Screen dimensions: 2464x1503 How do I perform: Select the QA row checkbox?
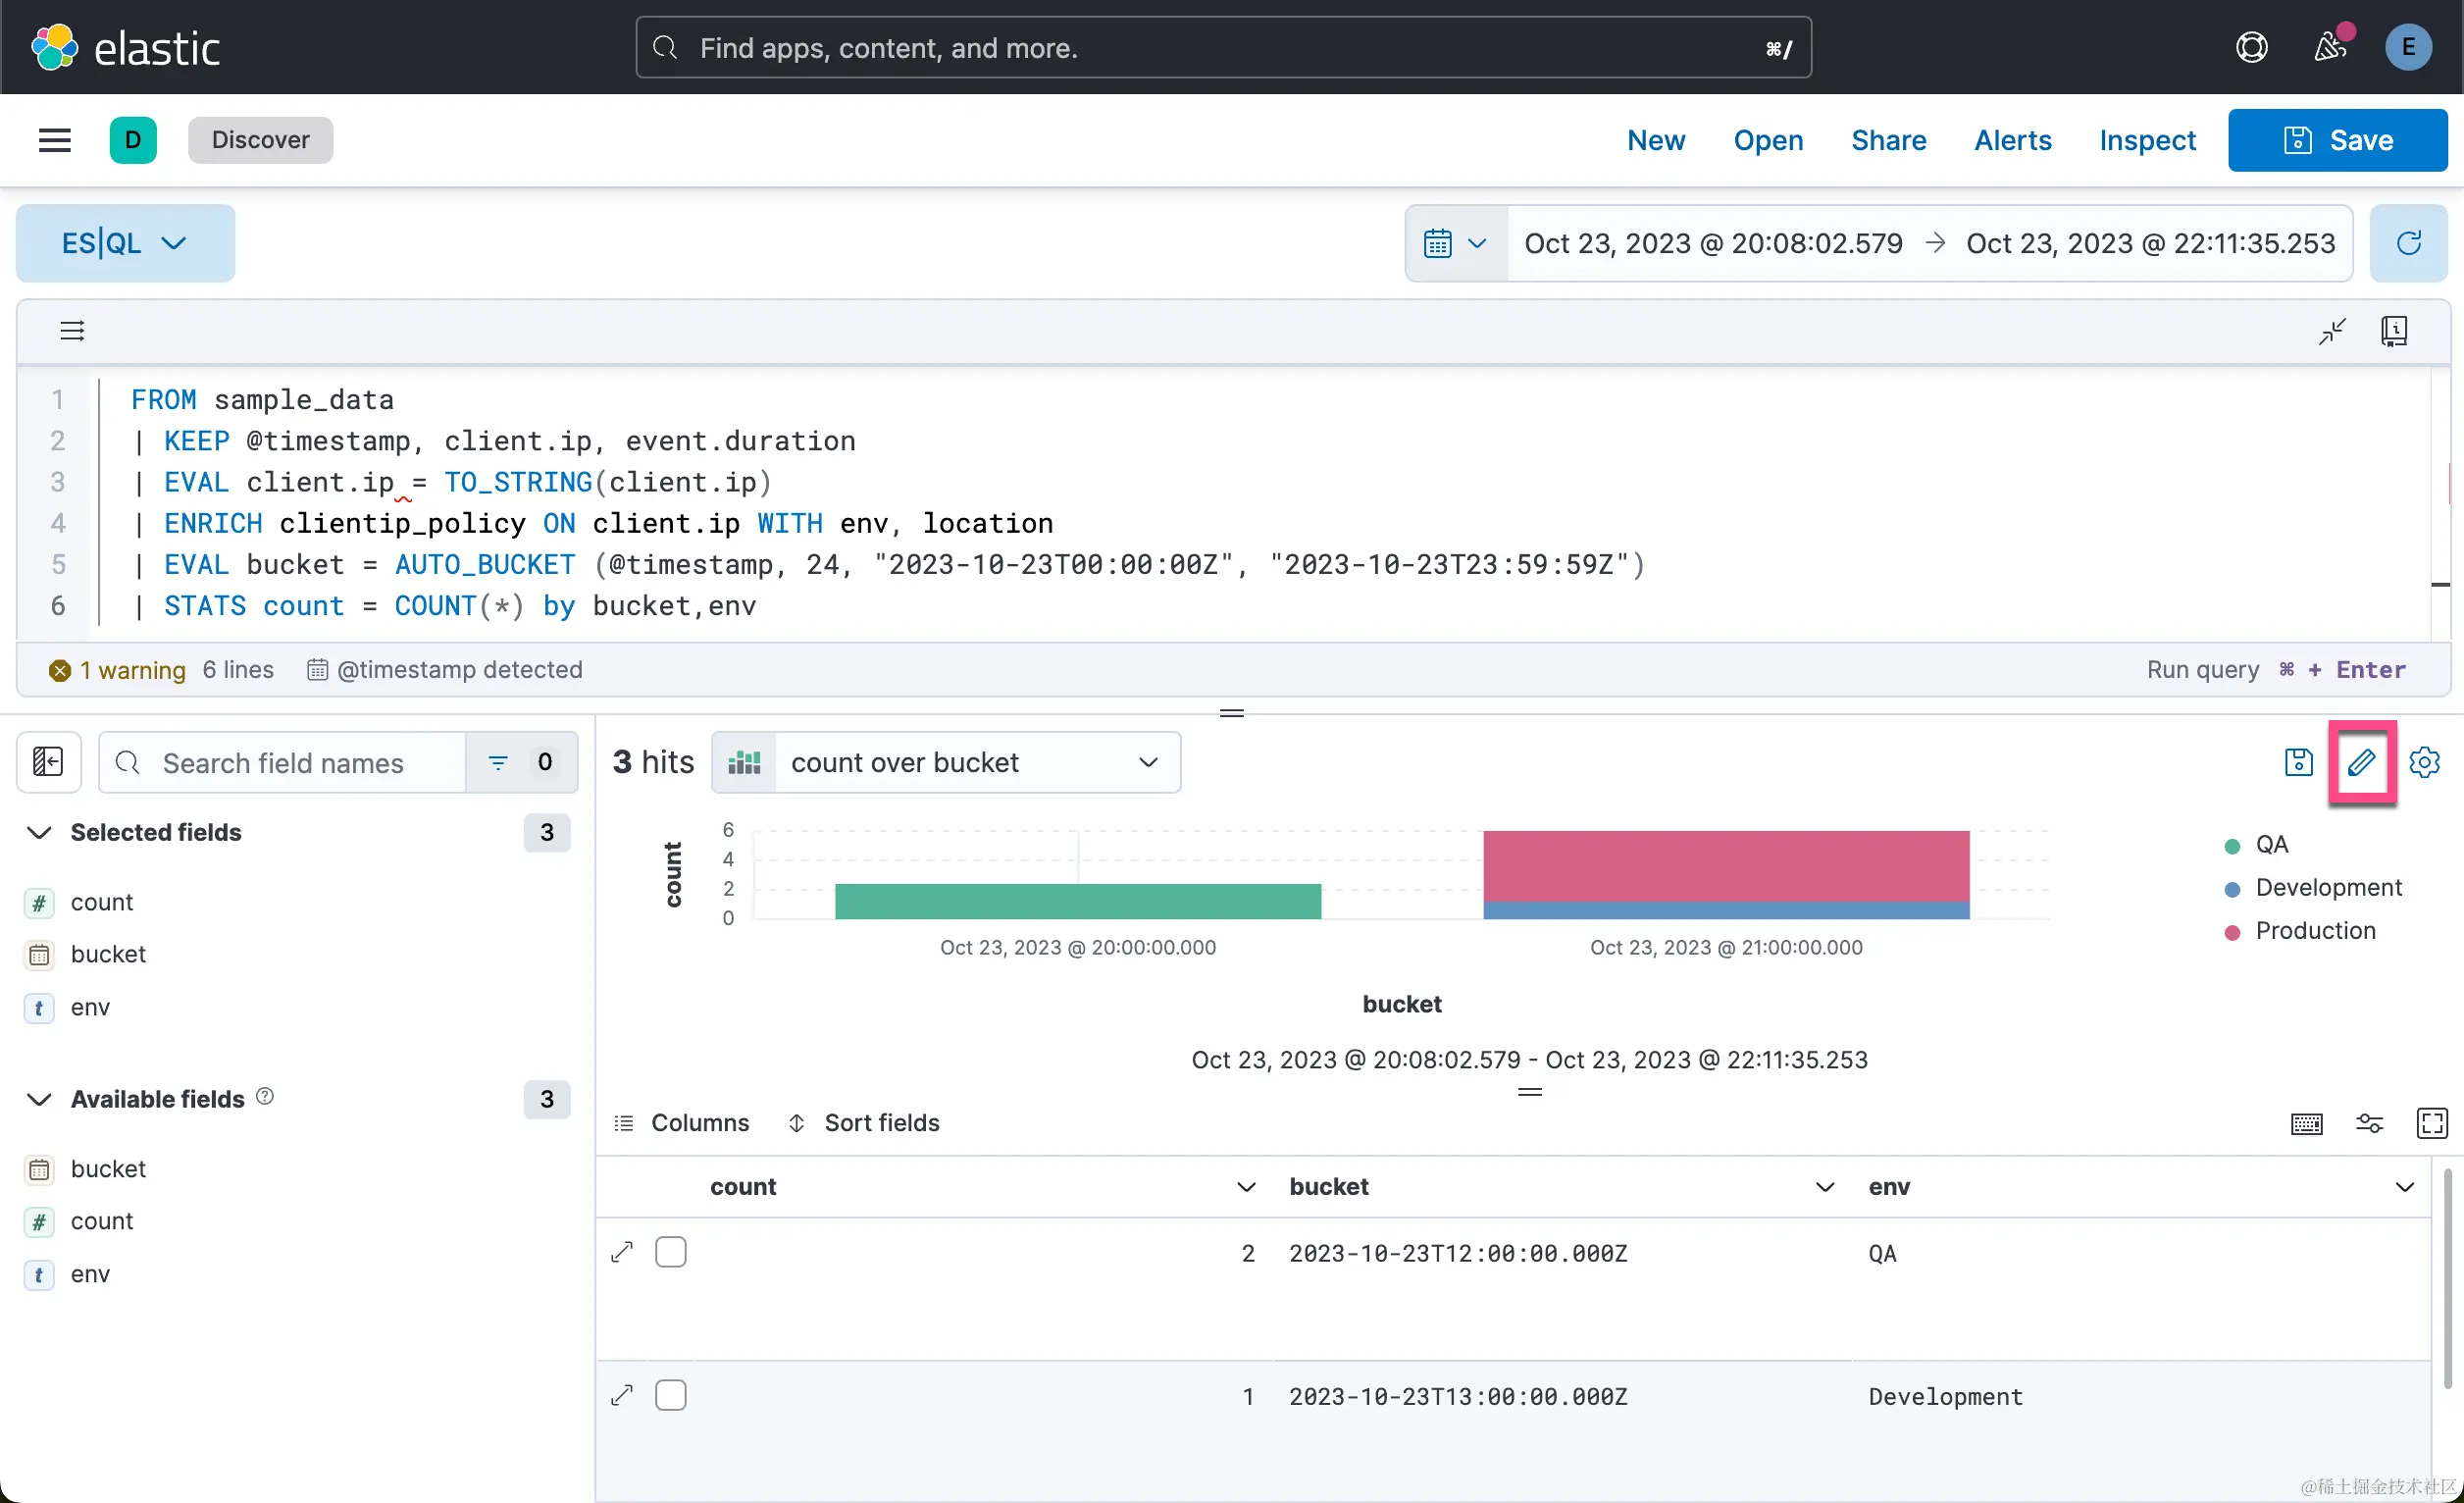(670, 1252)
